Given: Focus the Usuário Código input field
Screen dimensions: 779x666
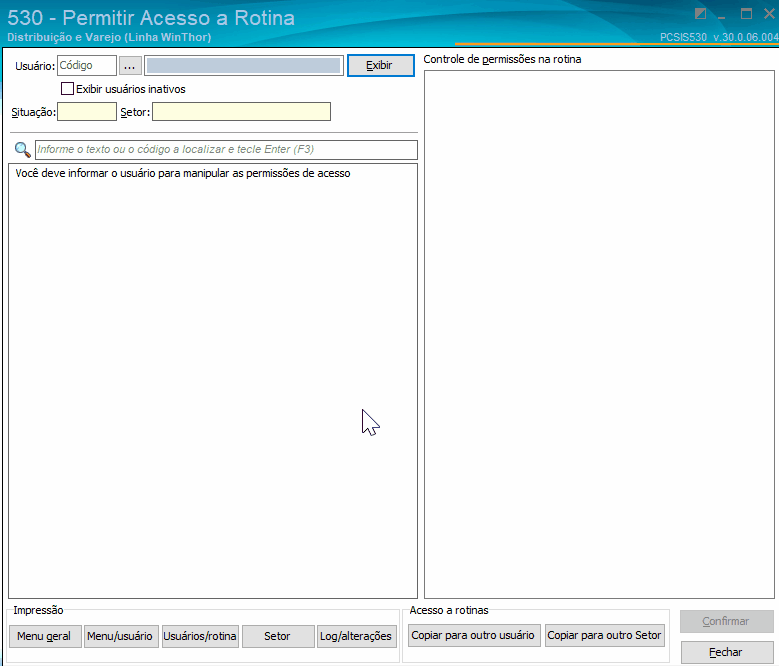Looking at the screenshot, I should [x=87, y=66].
